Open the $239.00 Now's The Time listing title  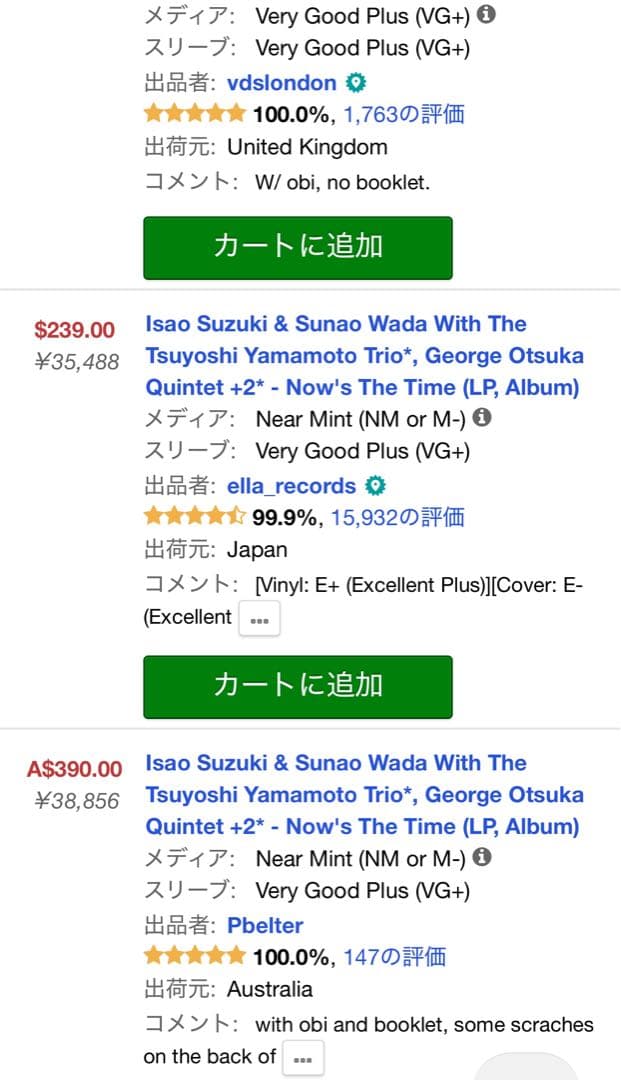[364, 355]
